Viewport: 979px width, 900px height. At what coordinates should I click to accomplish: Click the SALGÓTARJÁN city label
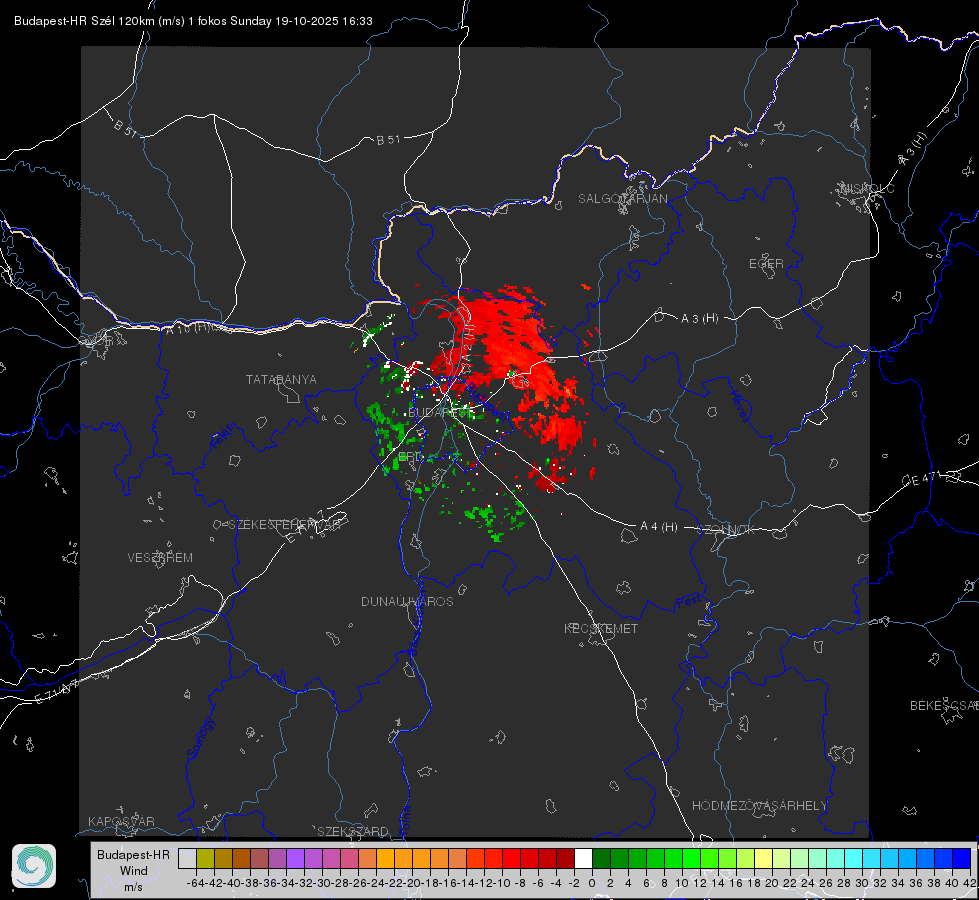click(x=622, y=199)
